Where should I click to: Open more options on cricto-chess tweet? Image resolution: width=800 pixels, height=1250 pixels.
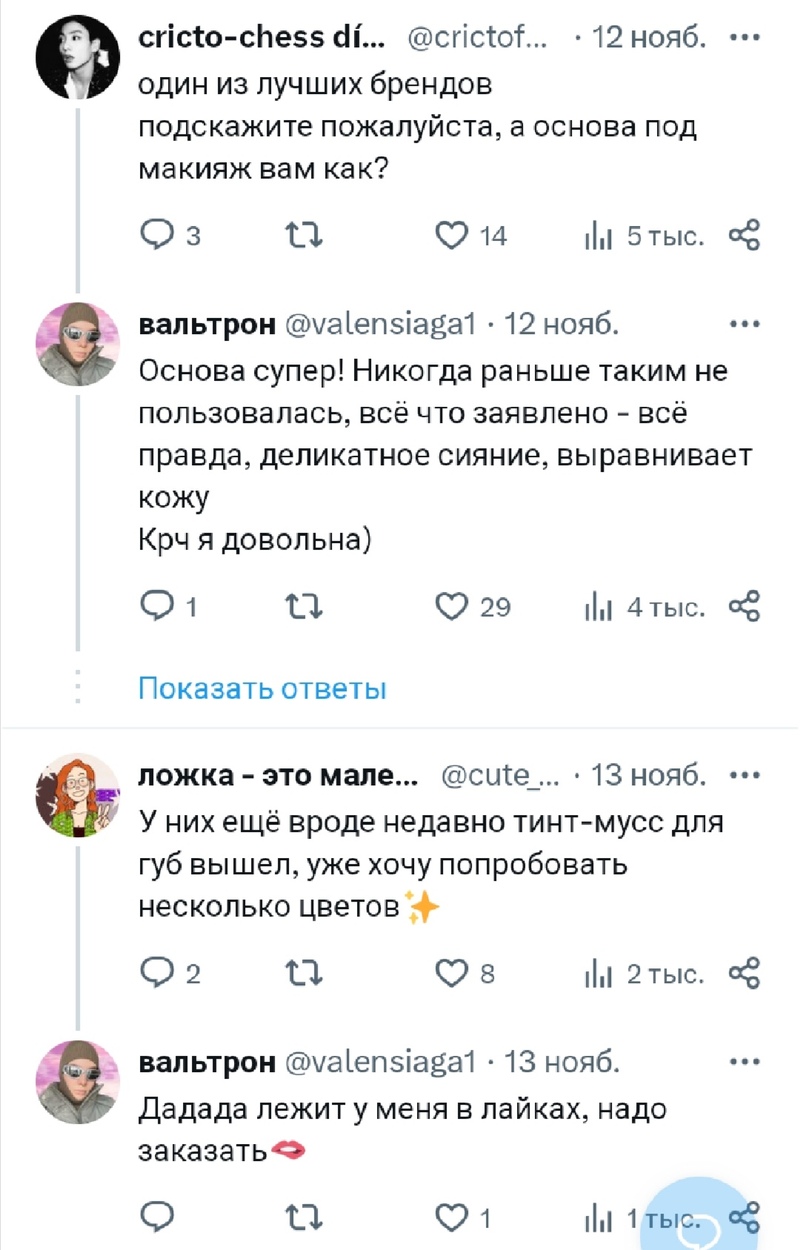(x=745, y=38)
